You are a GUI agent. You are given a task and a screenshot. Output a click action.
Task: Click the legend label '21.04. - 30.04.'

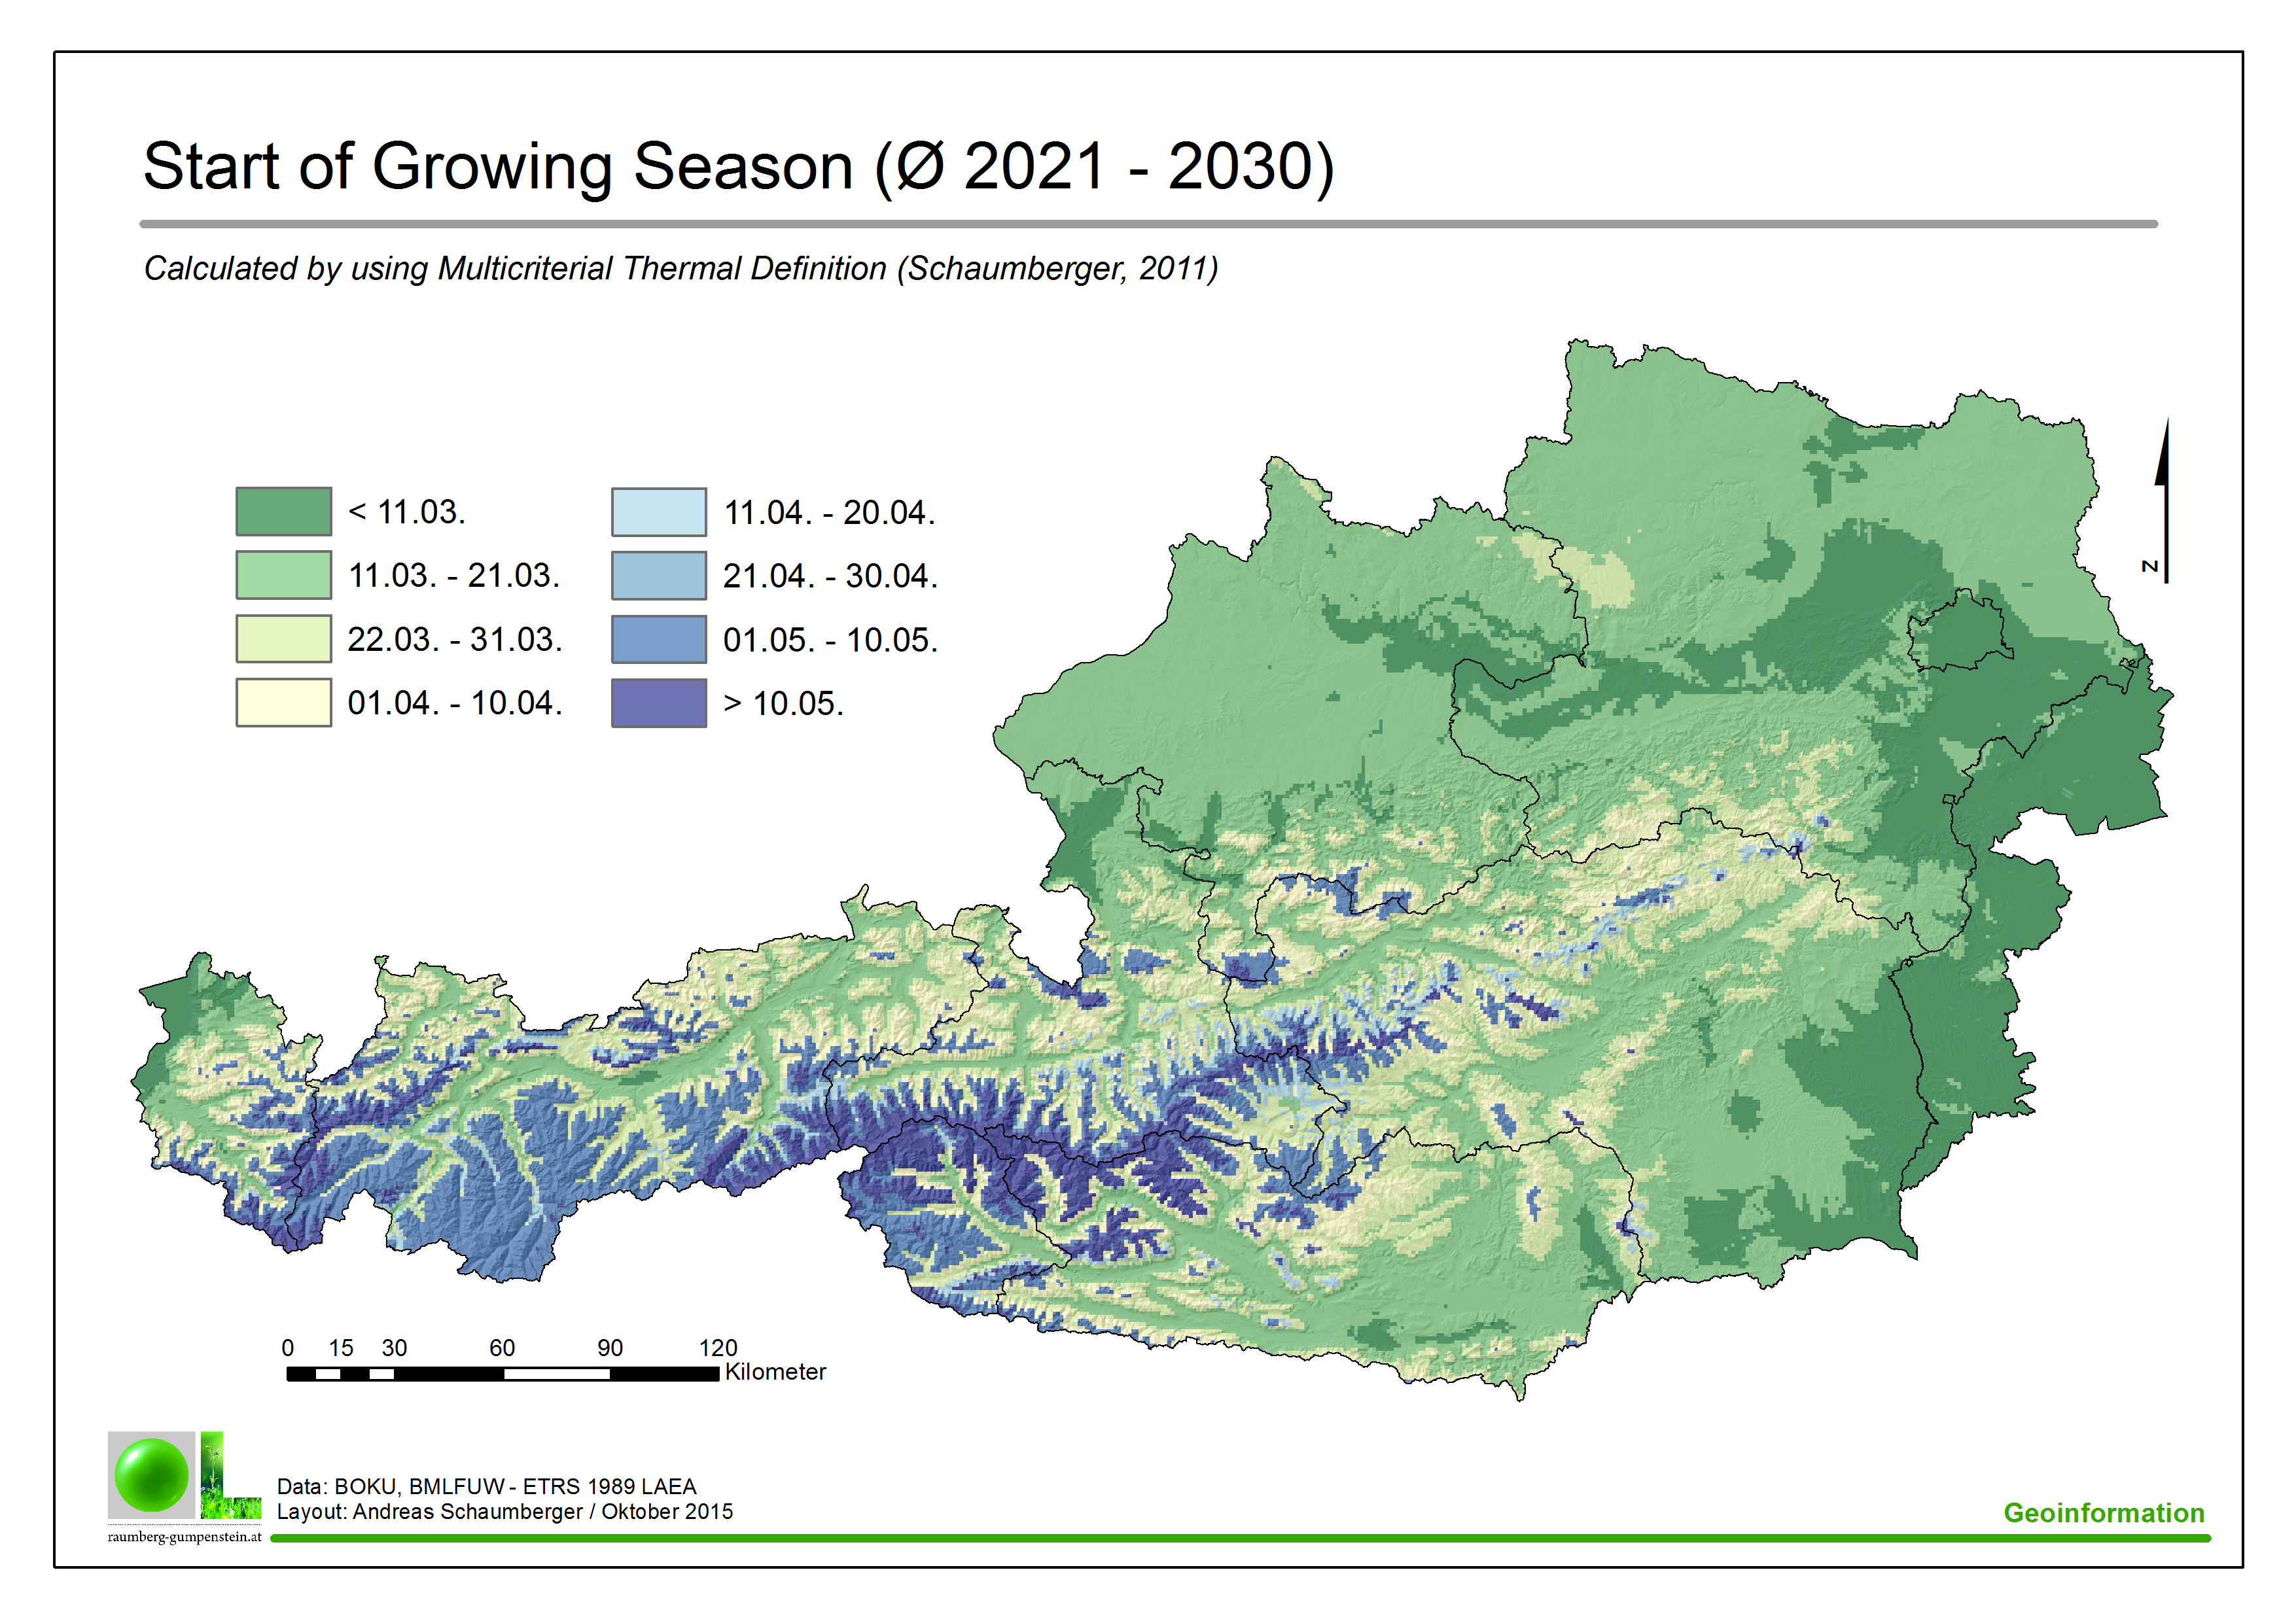[830, 576]
